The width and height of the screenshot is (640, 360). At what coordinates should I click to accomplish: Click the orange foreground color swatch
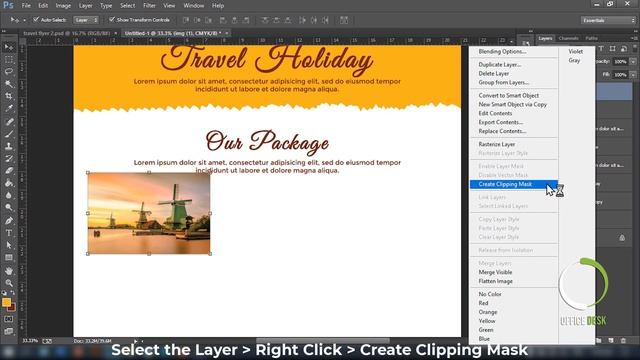click(6, 302)
